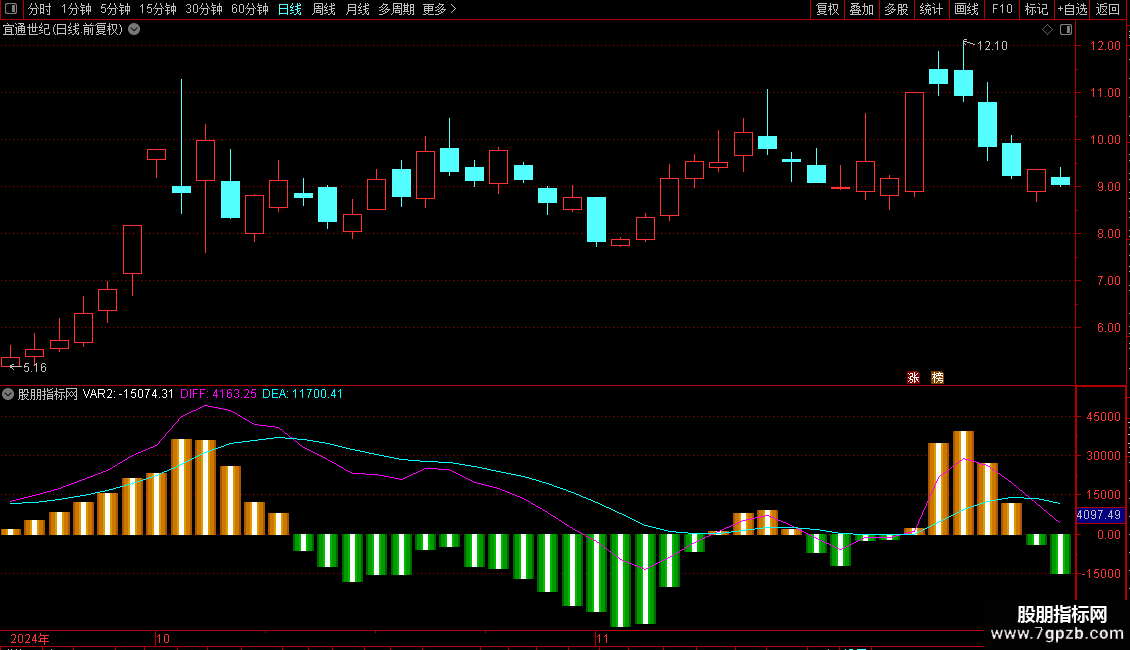Click the 45000 indicator axis label
Image resolution: width=1130 pixels, height=650 pixels.
click(1103, 417)
